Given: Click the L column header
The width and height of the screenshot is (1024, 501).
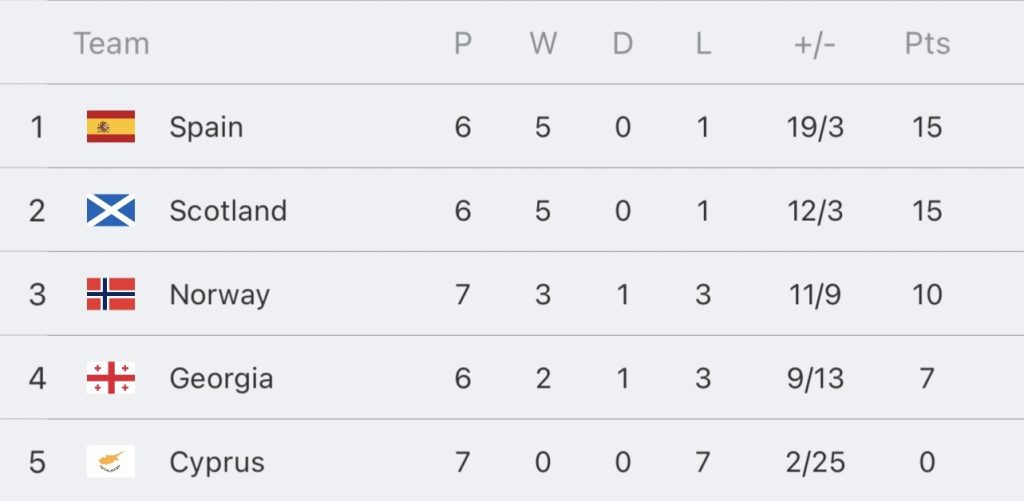Looking at the screenshot, I should [703, 44].
